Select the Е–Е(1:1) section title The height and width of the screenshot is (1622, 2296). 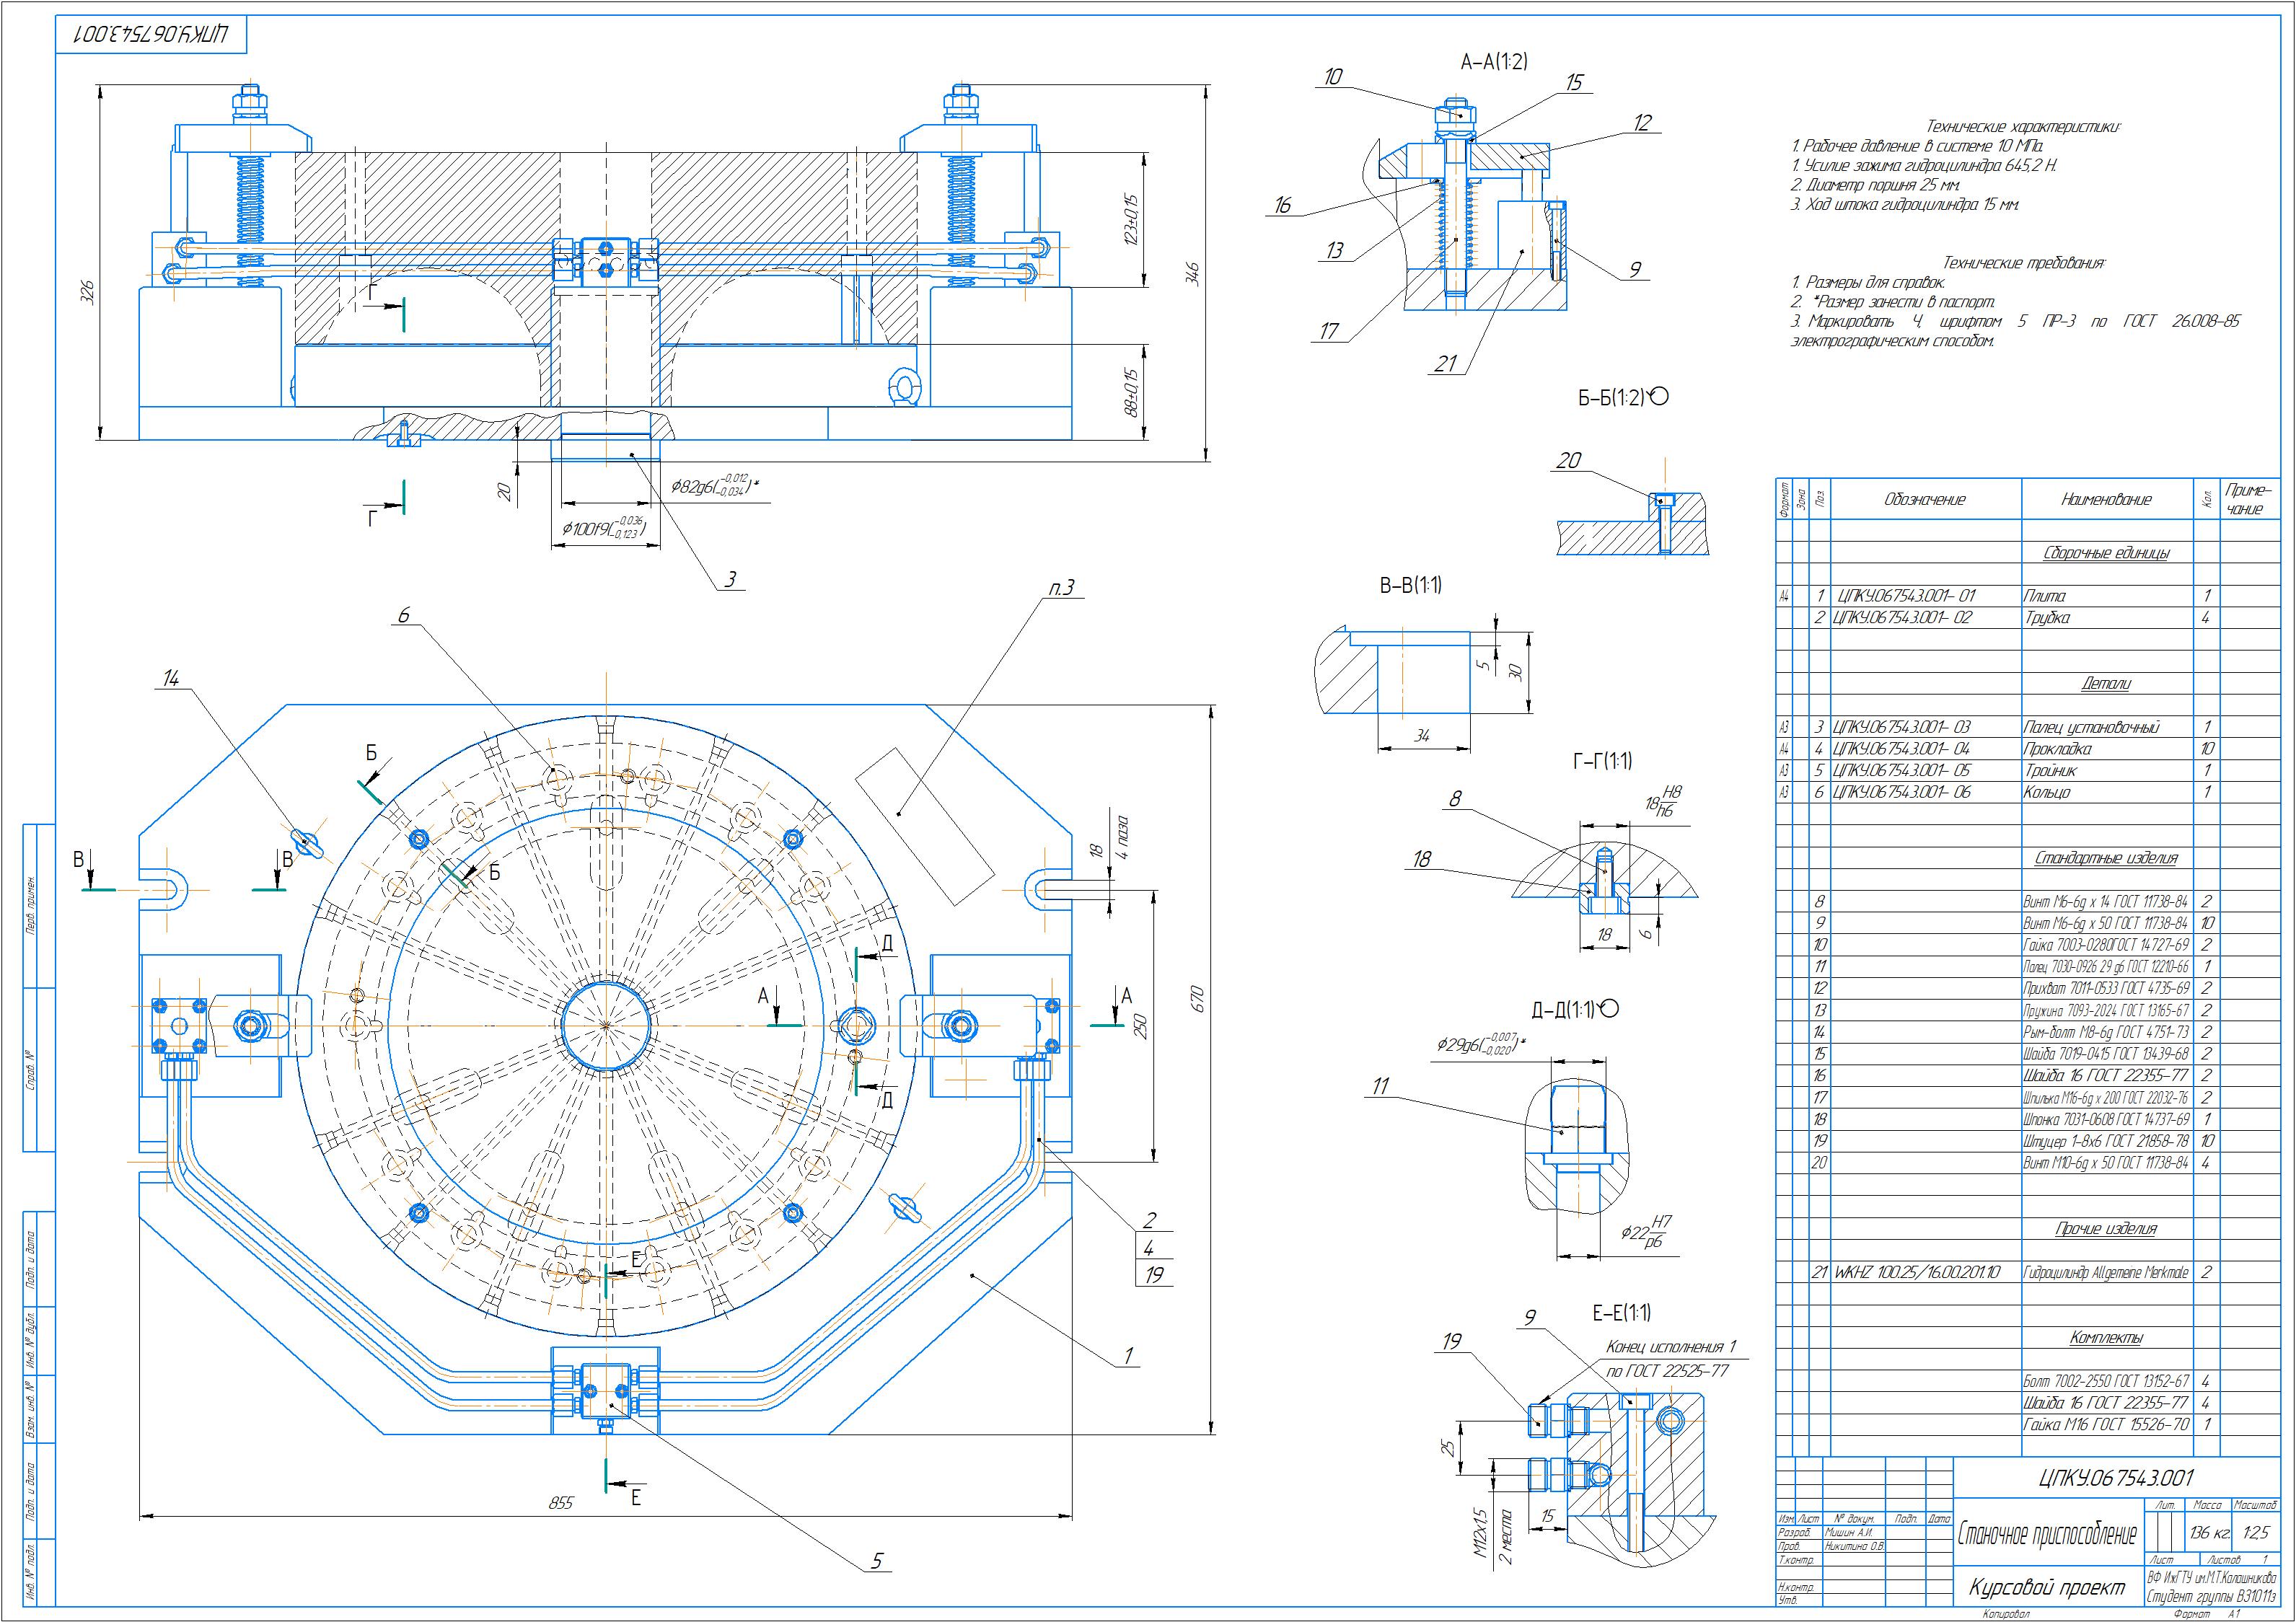(1621, 1313)
